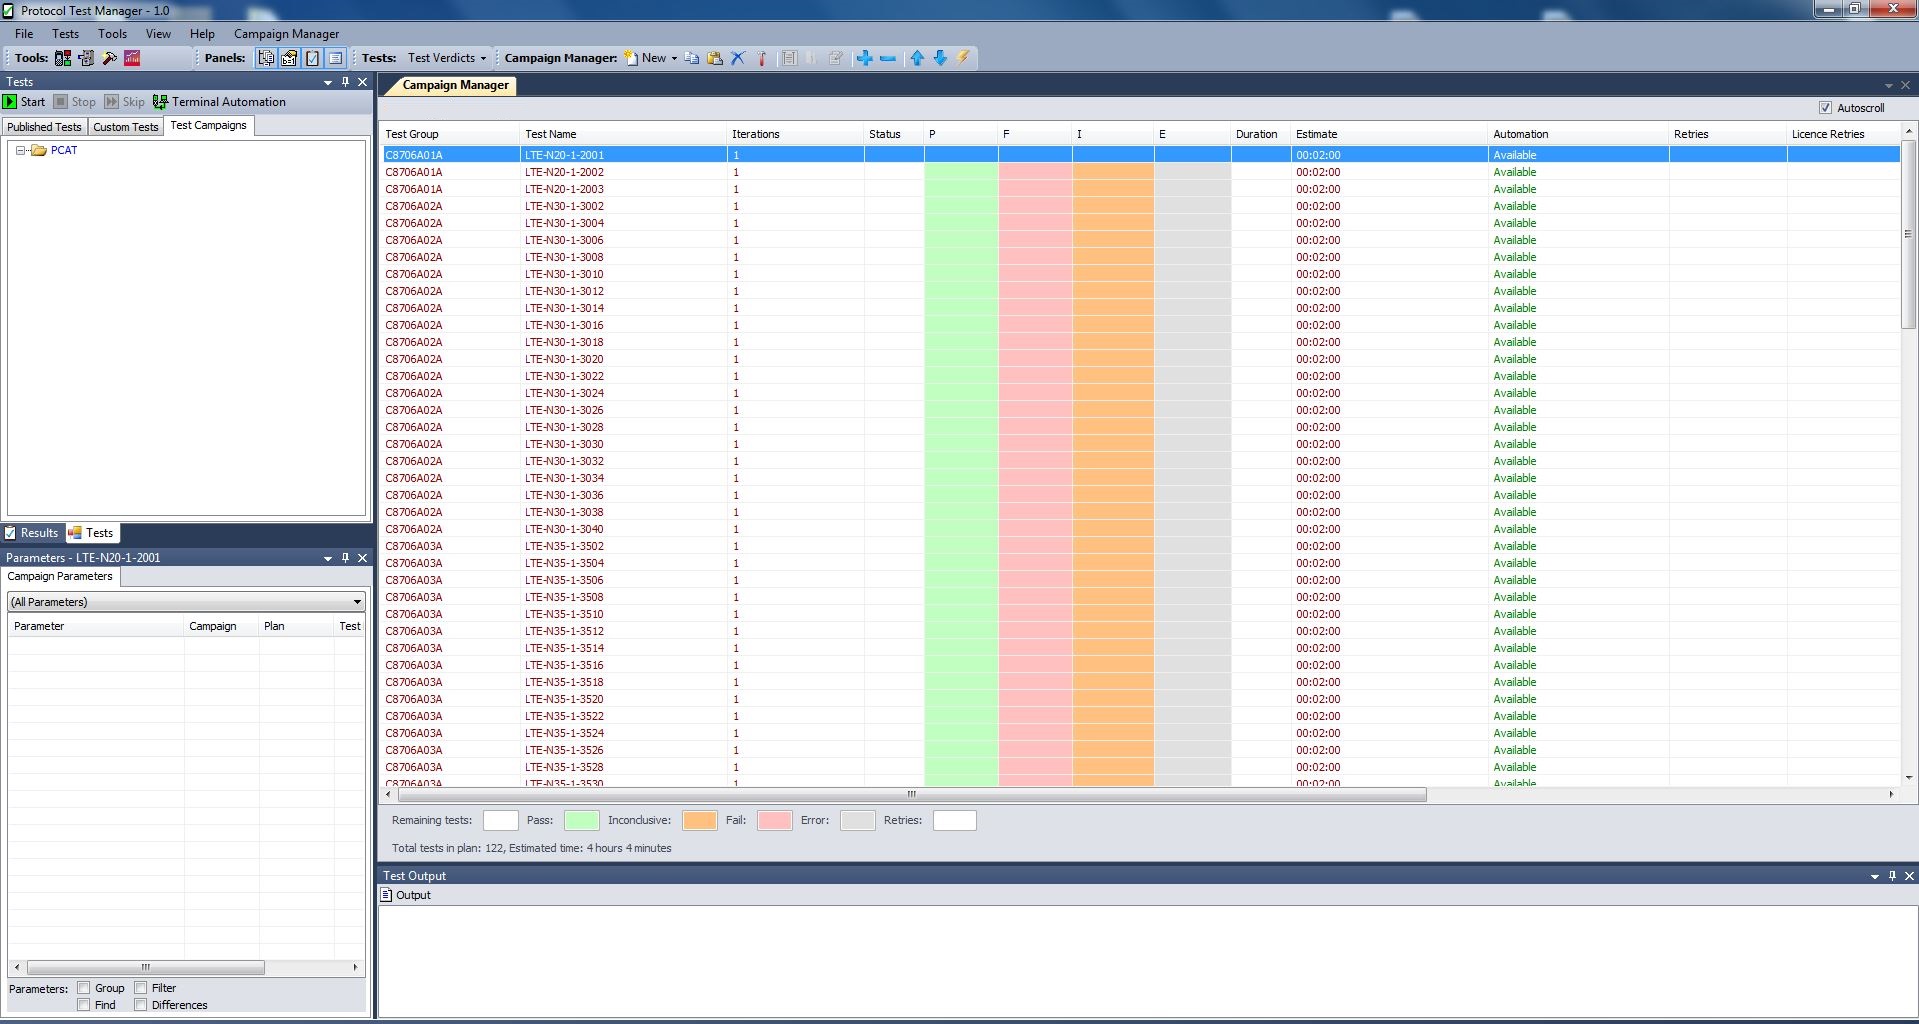1919x1024 pixels.
Task: Open the red chart tool icon
Action: pos(132,58)
